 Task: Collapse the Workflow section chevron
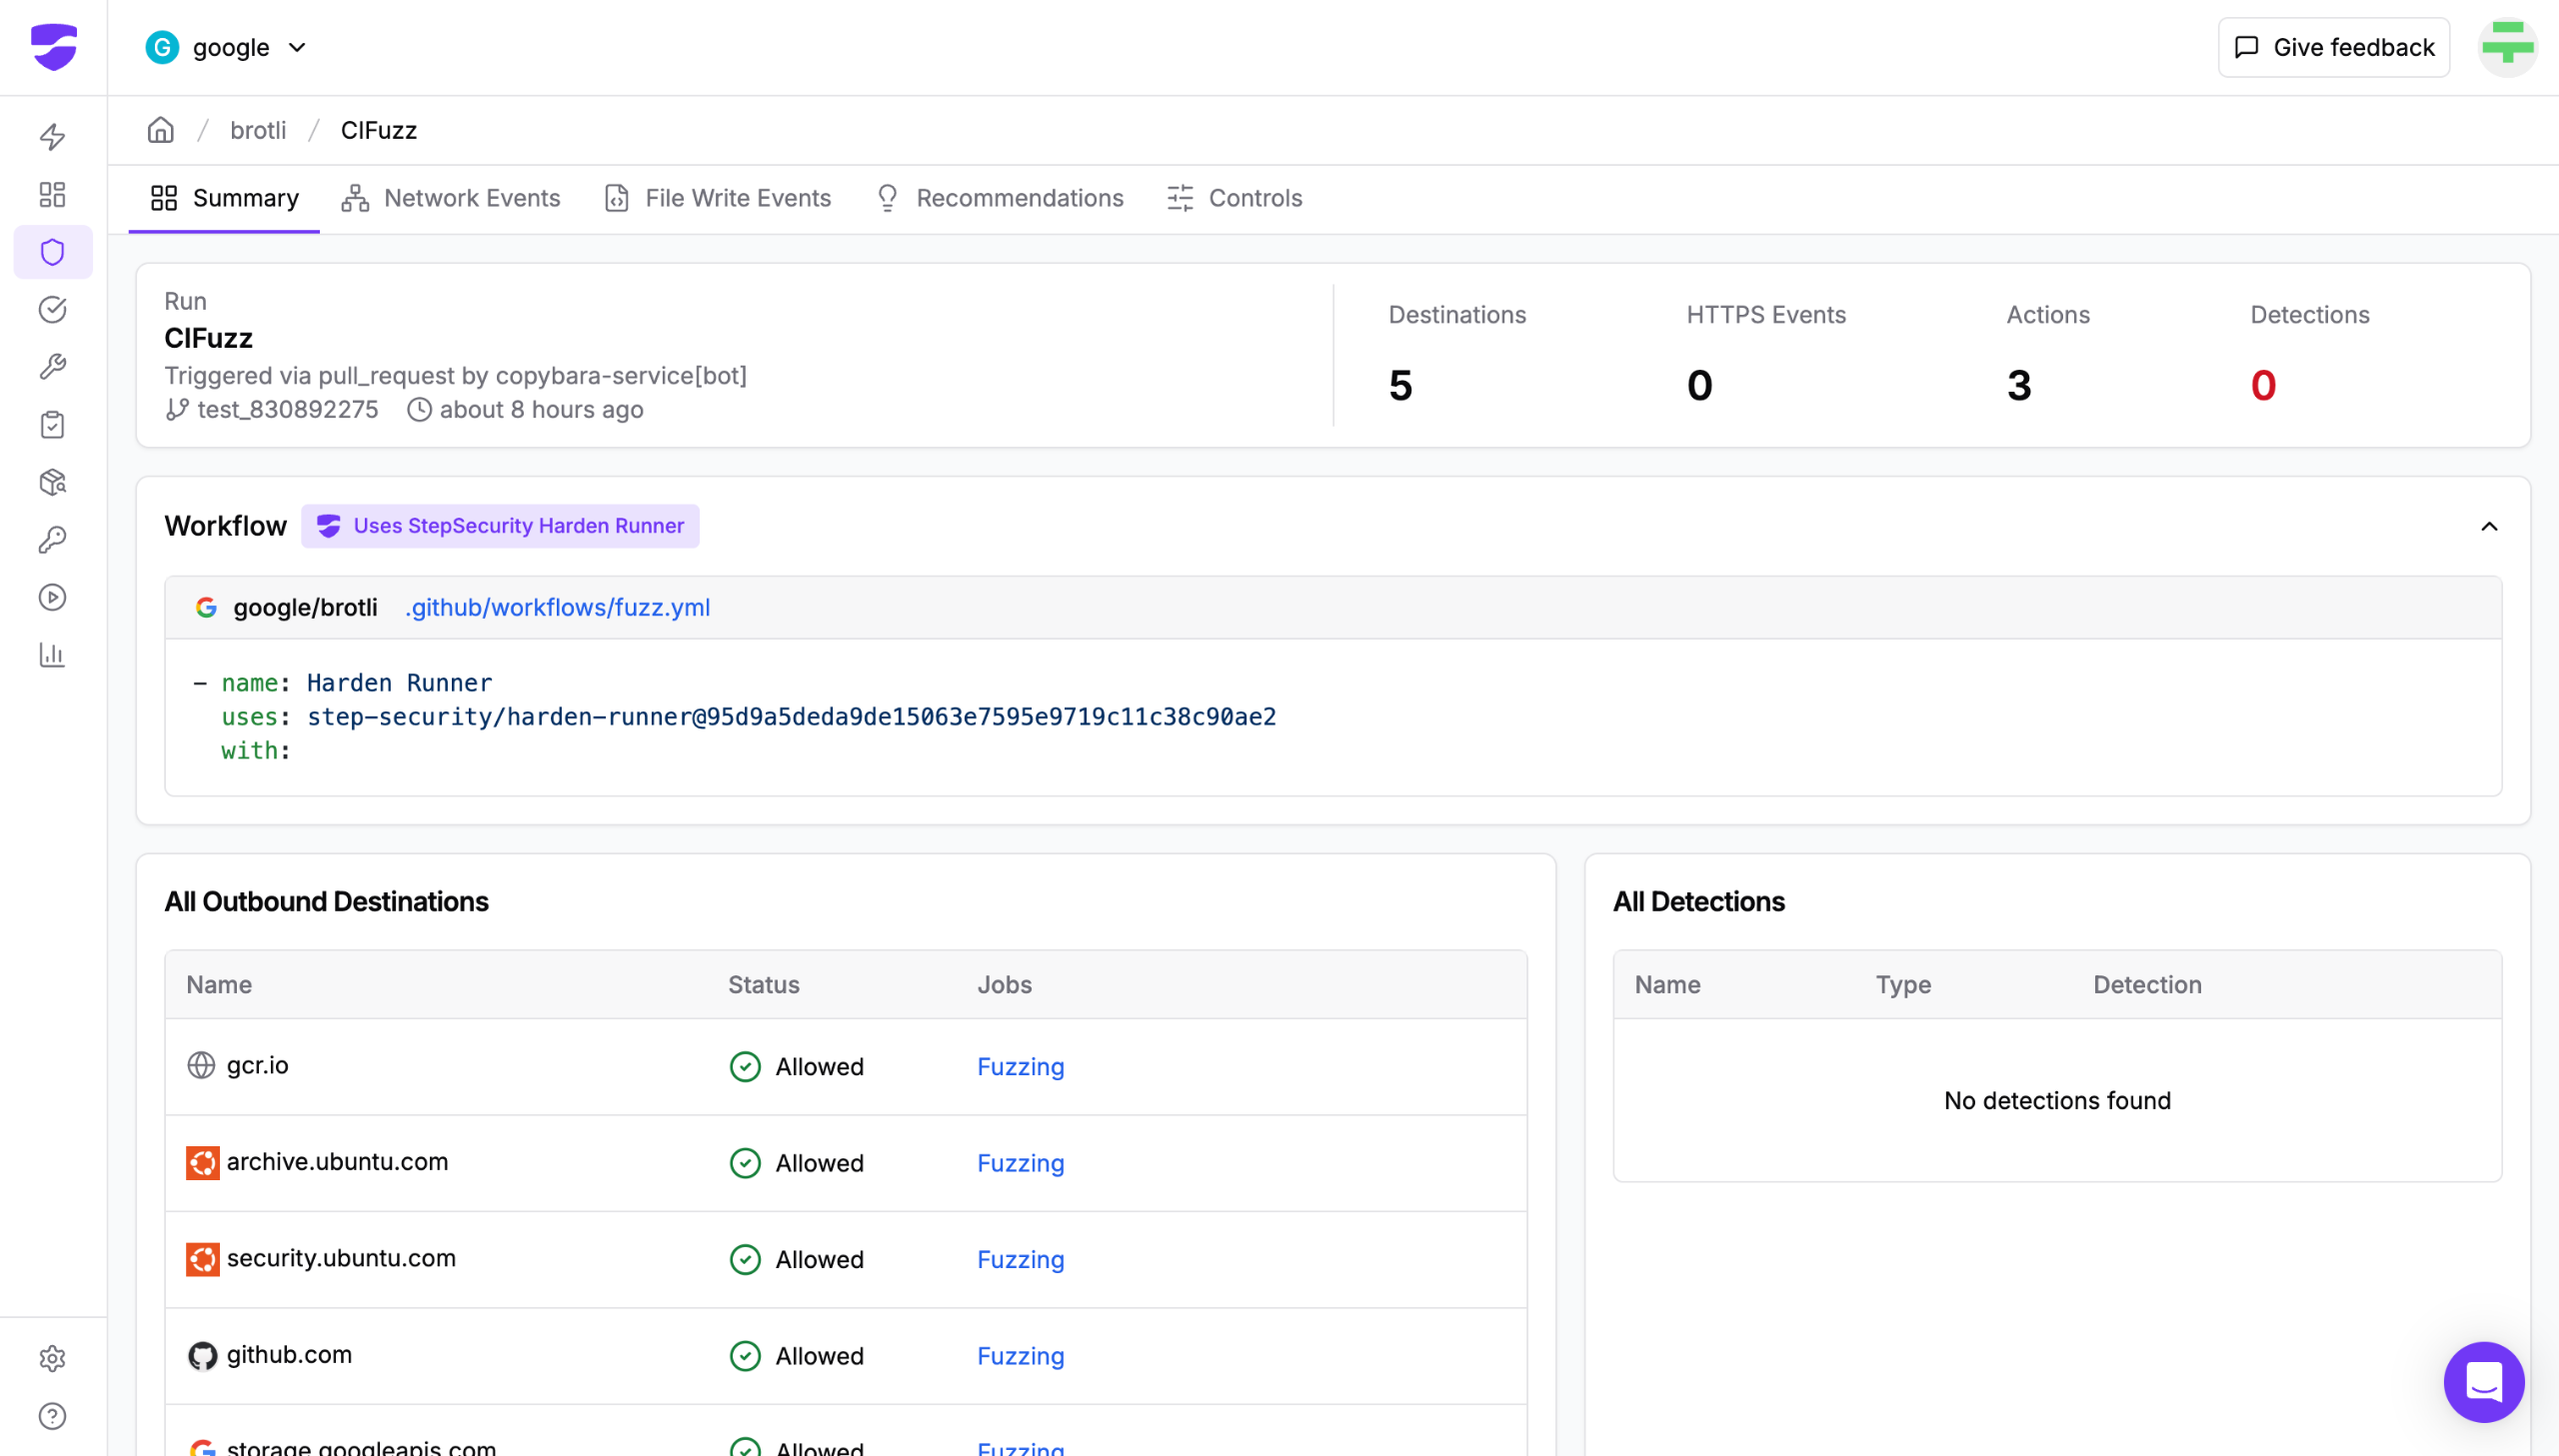pos(2489,526)
